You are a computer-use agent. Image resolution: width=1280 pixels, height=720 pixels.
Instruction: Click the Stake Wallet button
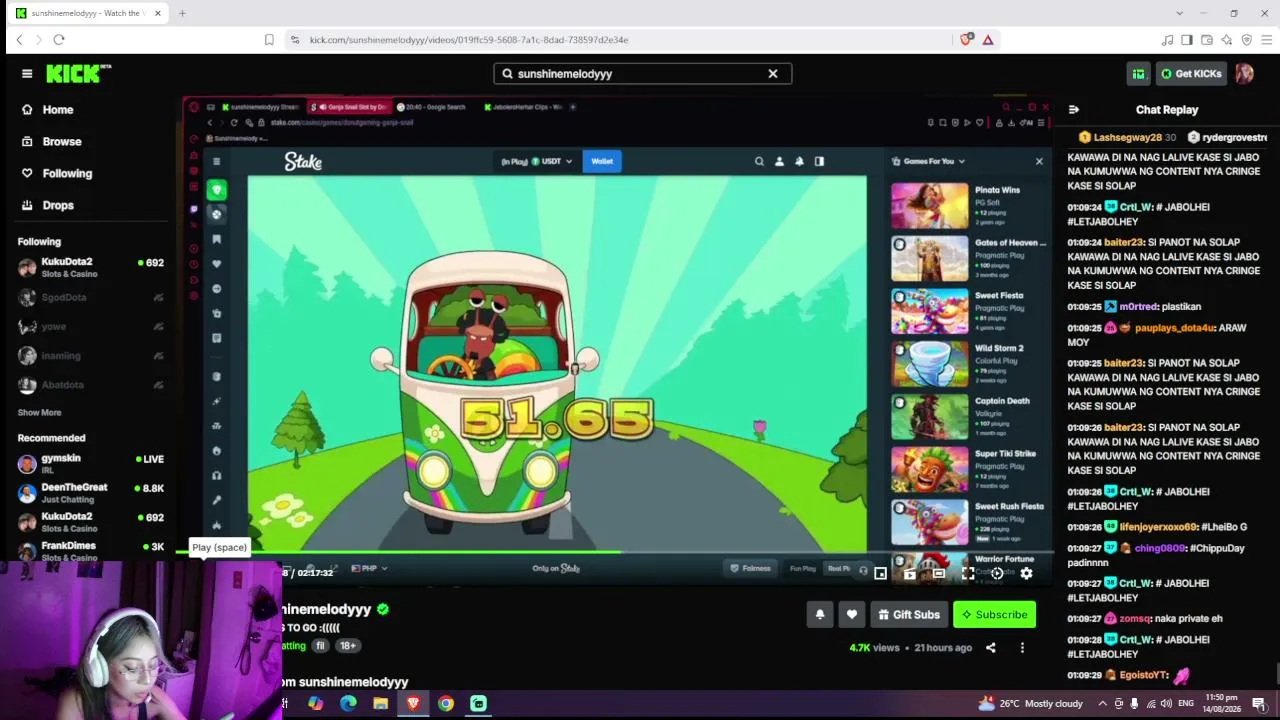602,161
